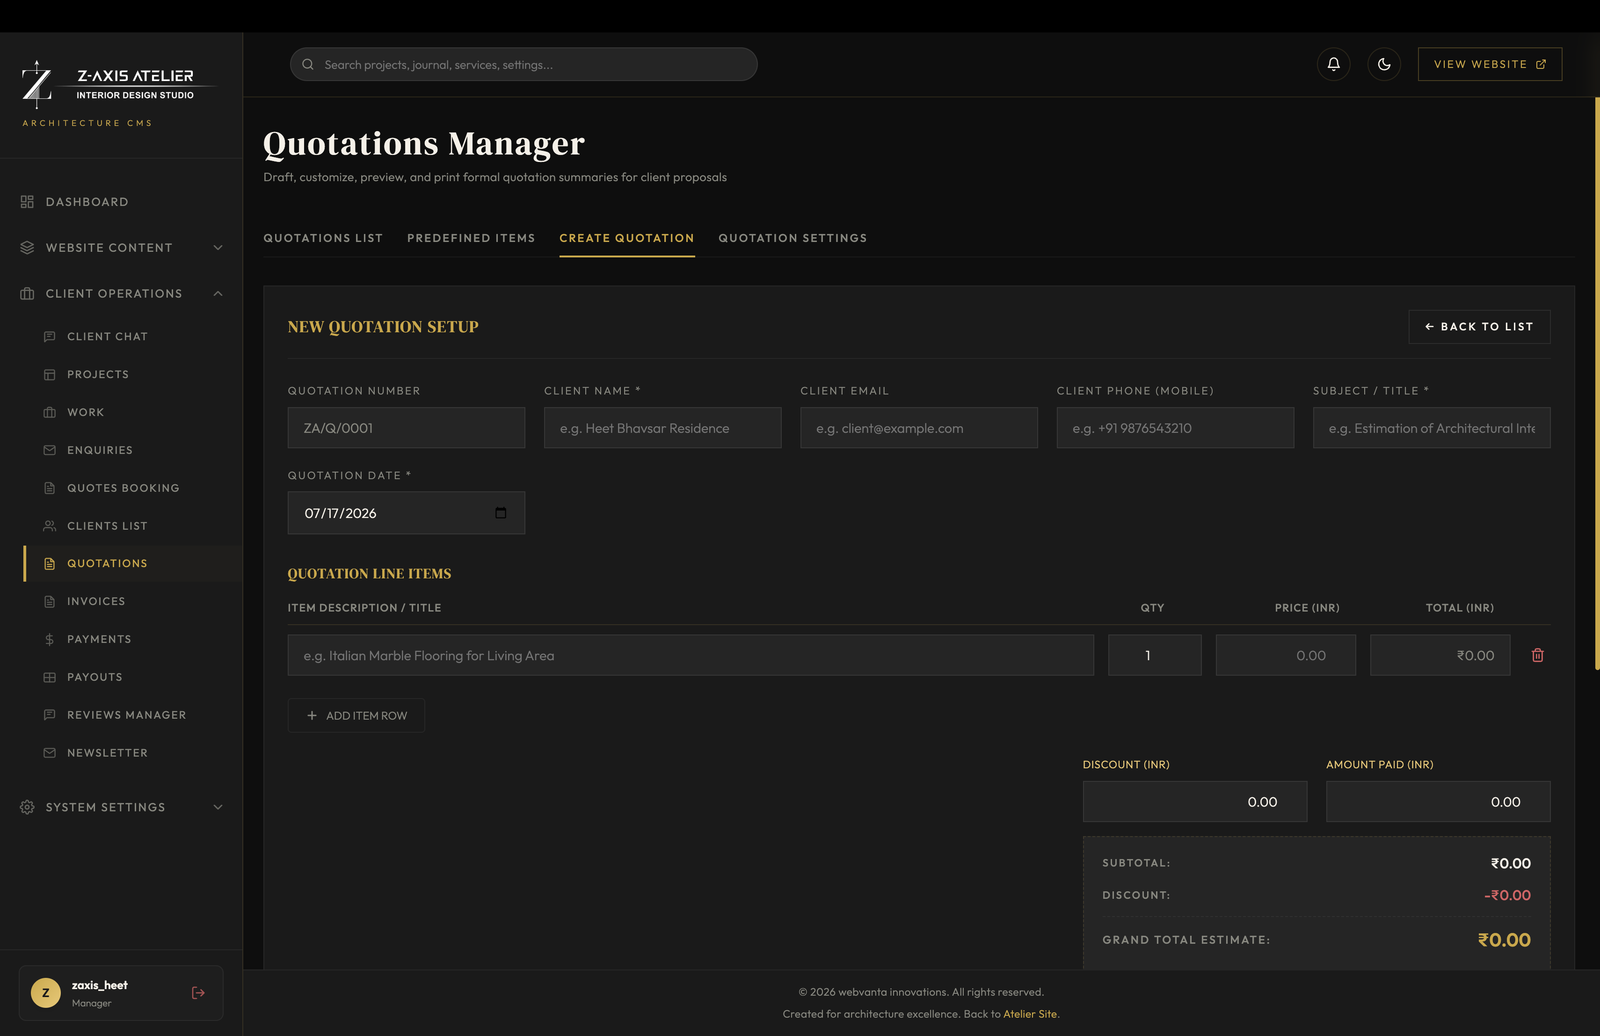Click the page vertical scrollbar
The image size is (1600, 1036).
1597,383
